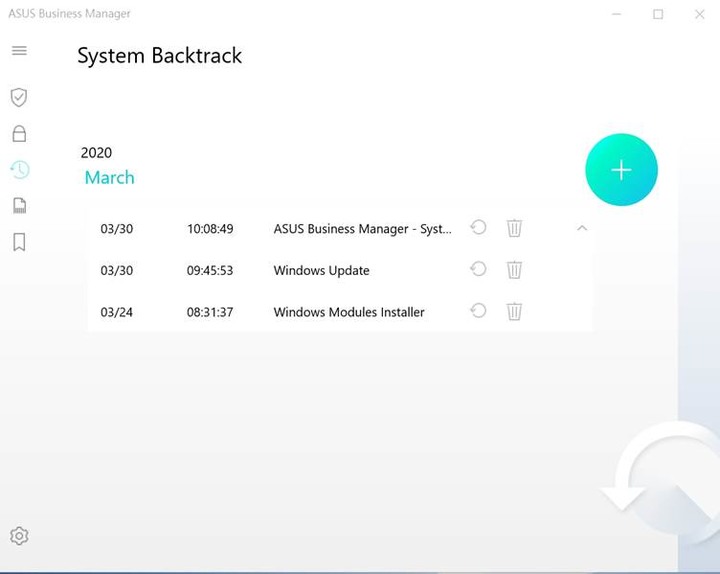
Task: Open settings via the gear icon
Action: (x=19, y=536)
